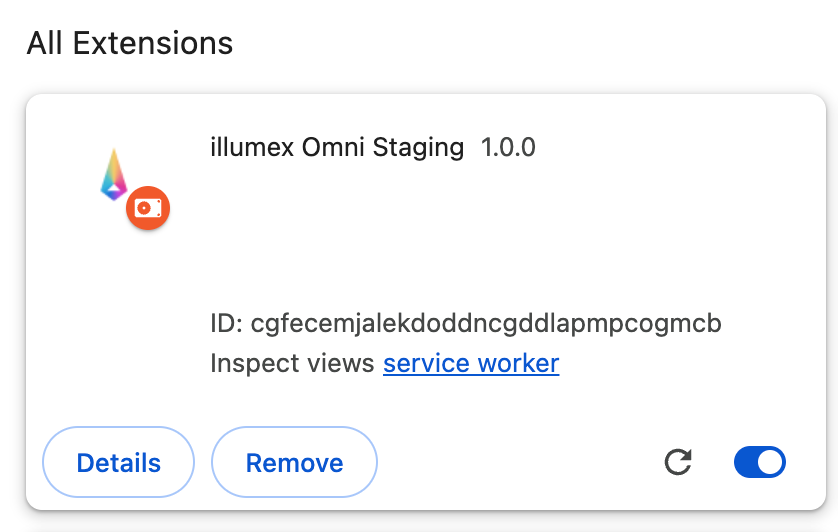Image resolution: width=838 pixels, height=532 pixels.
Task: Remove the illumex Omni Staging extension
Action: coord(294,463)
